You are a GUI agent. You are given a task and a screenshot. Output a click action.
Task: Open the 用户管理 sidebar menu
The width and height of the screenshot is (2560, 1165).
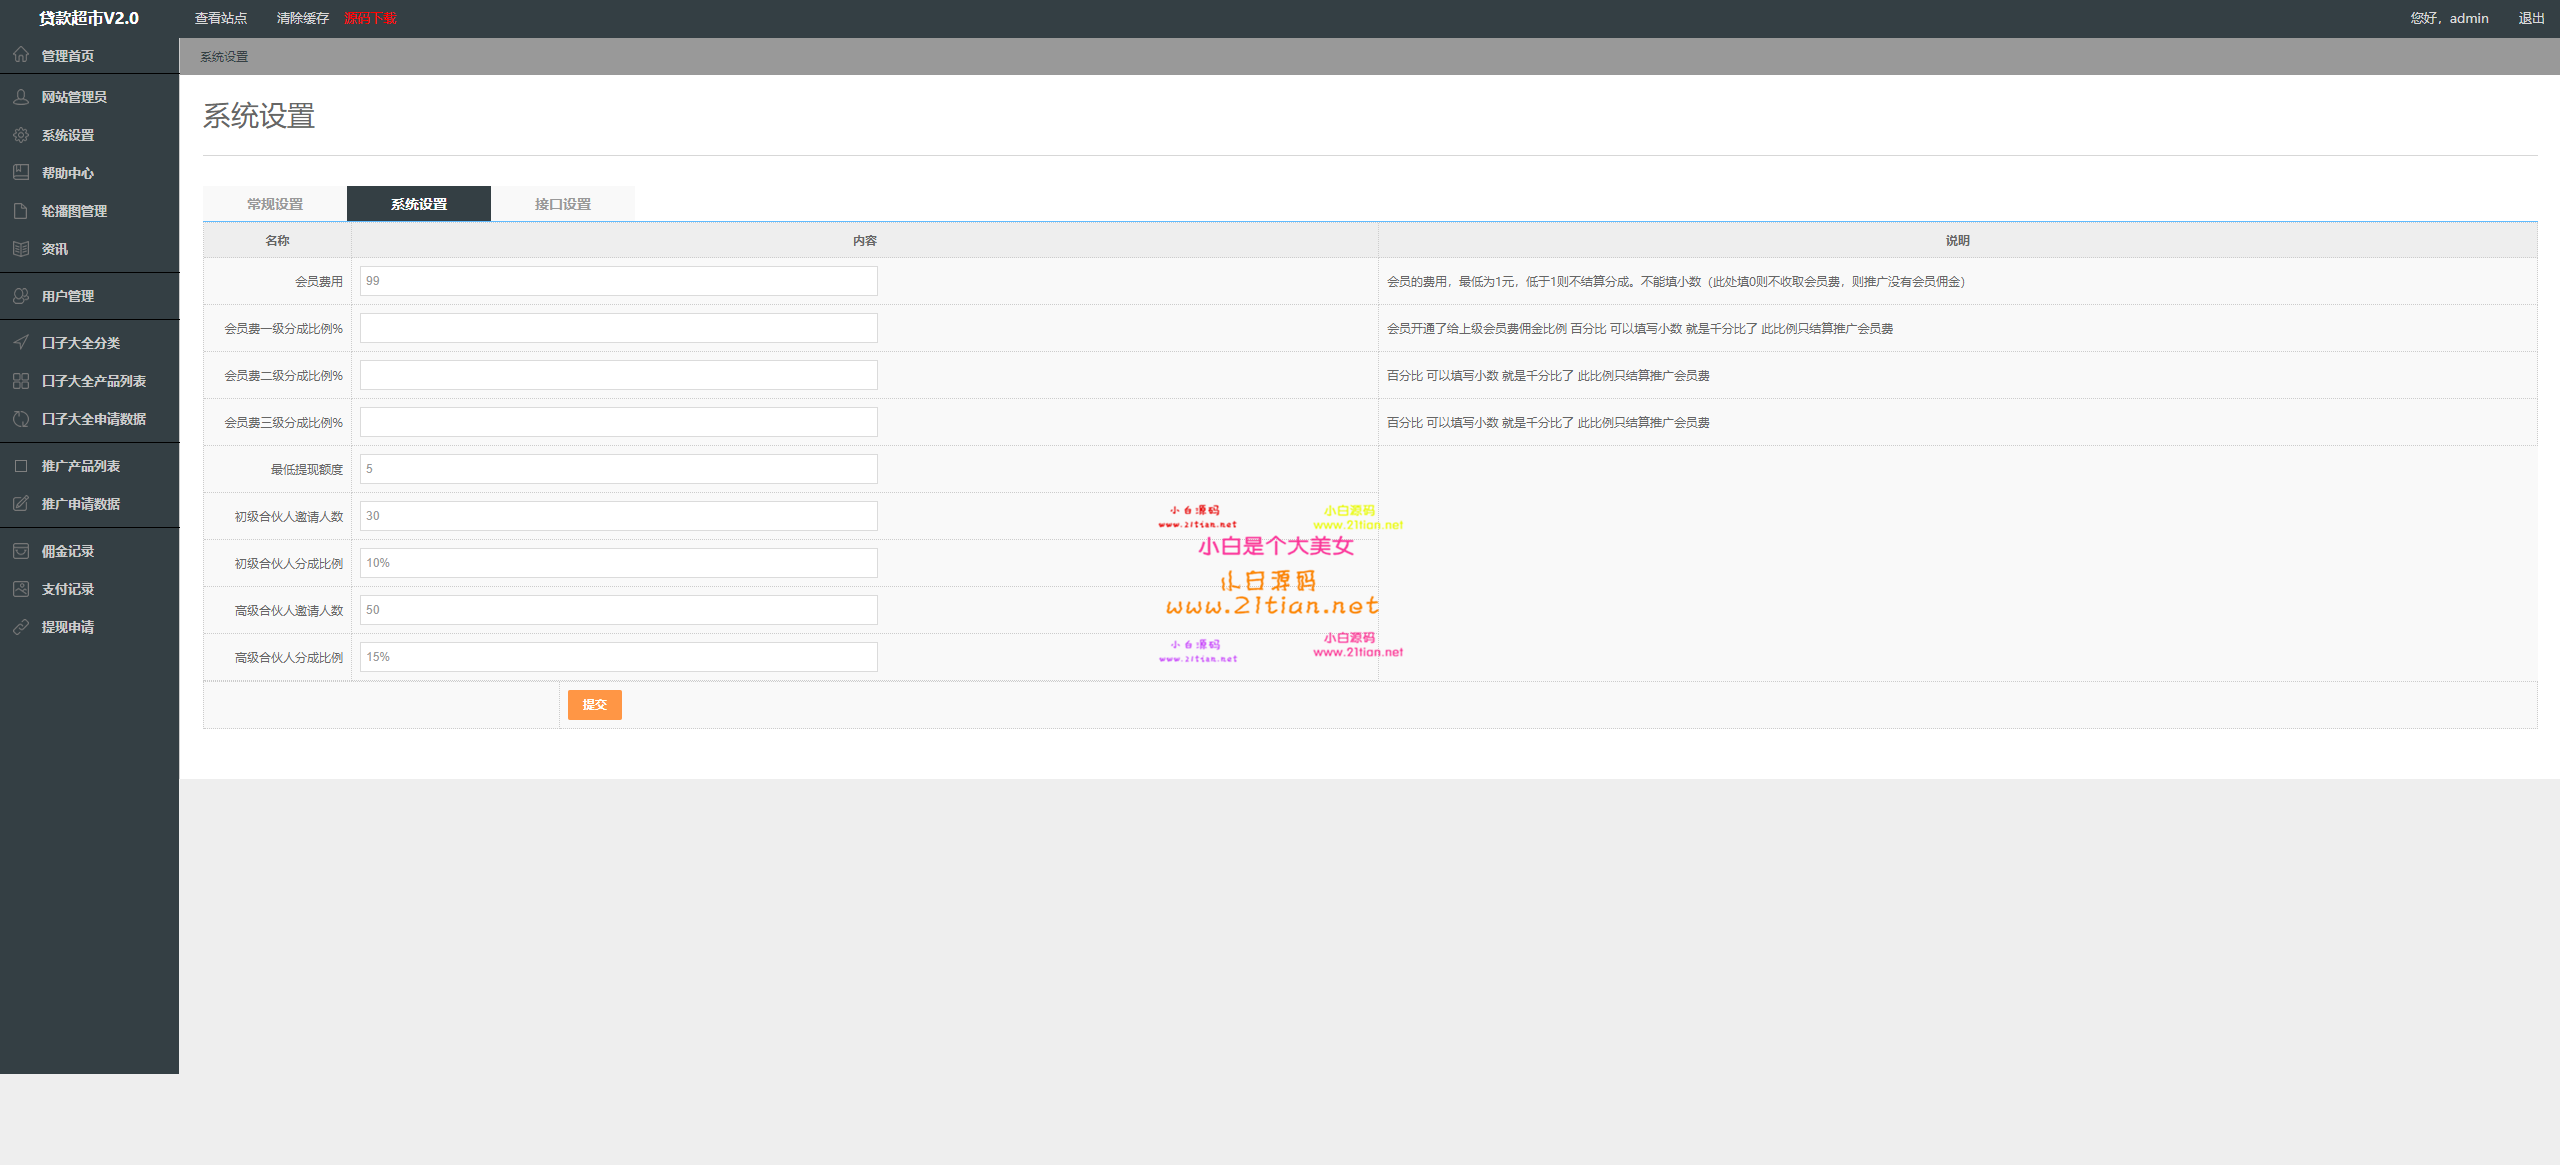tap(68, 296)
